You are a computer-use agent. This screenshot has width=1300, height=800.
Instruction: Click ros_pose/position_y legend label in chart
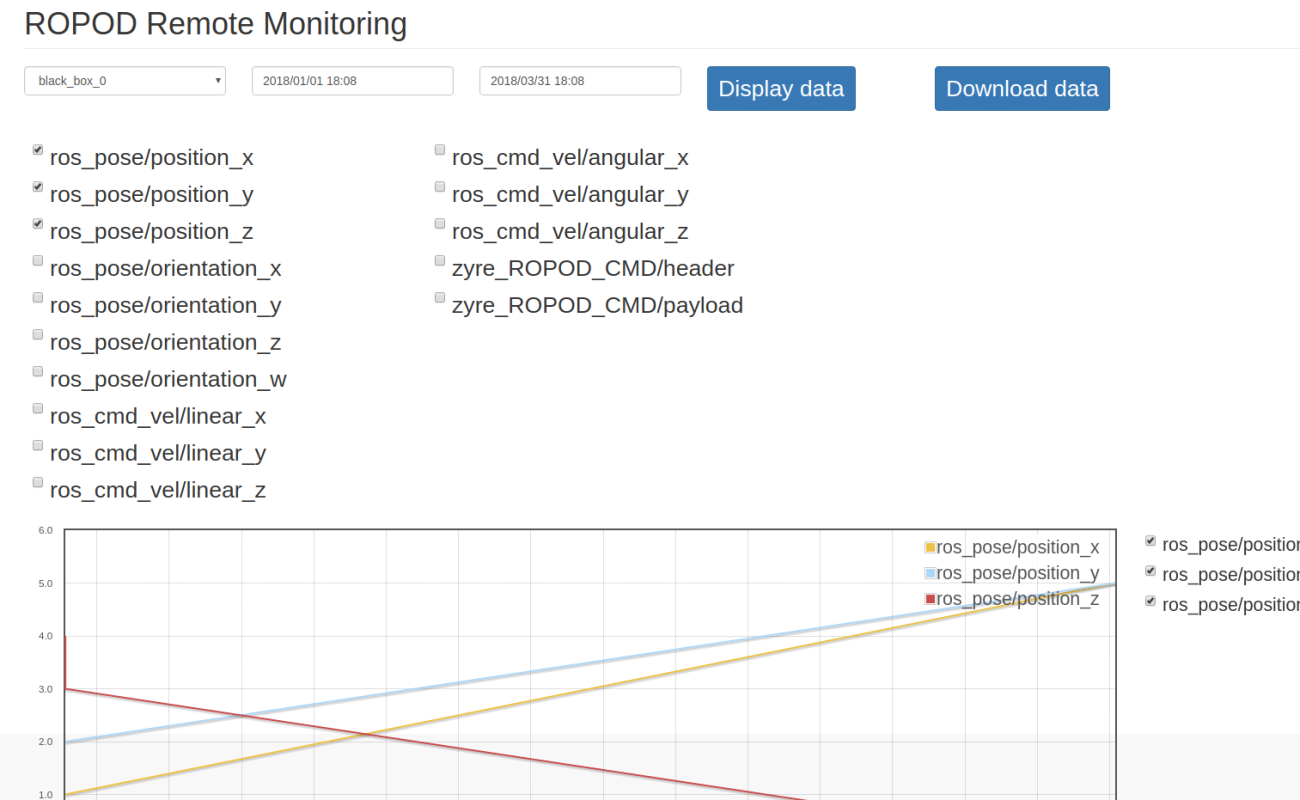(1018, 573)
